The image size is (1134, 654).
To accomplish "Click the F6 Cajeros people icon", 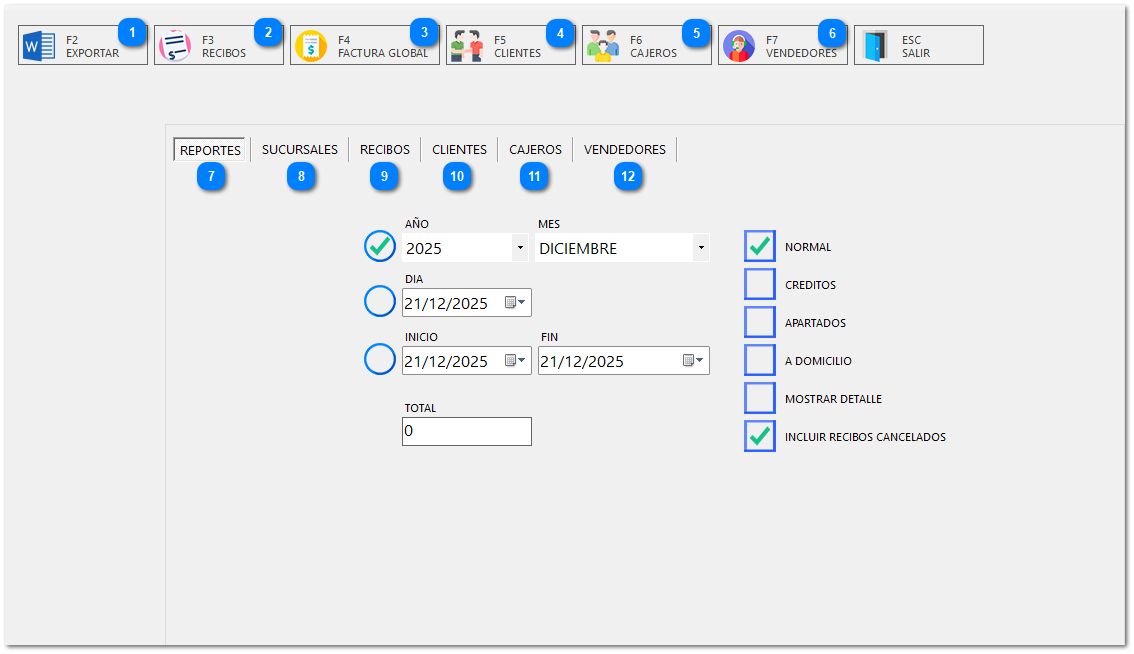I will [x=602, y=46].
